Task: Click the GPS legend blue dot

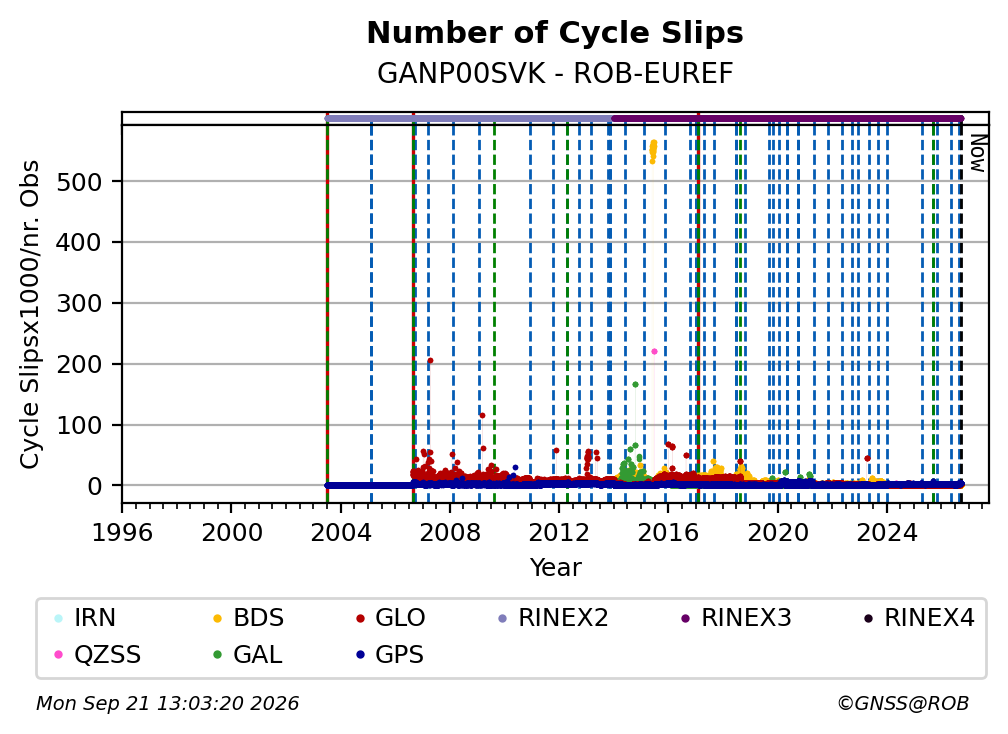Action: tap(360, 655)
